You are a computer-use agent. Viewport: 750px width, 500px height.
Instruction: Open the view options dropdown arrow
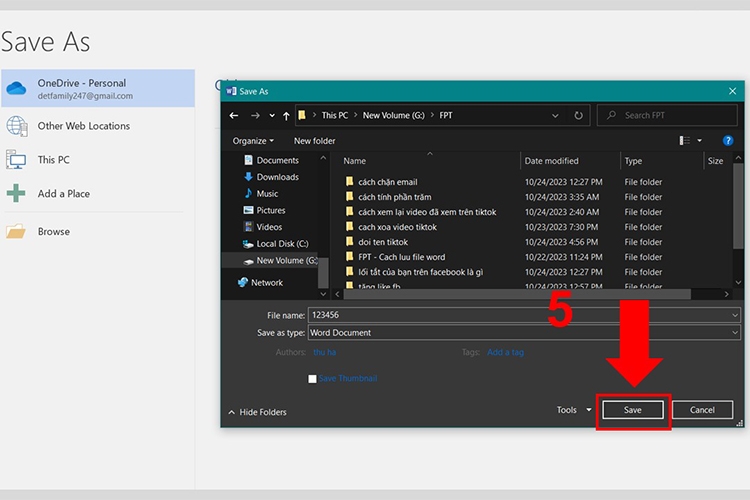point(699,140)
